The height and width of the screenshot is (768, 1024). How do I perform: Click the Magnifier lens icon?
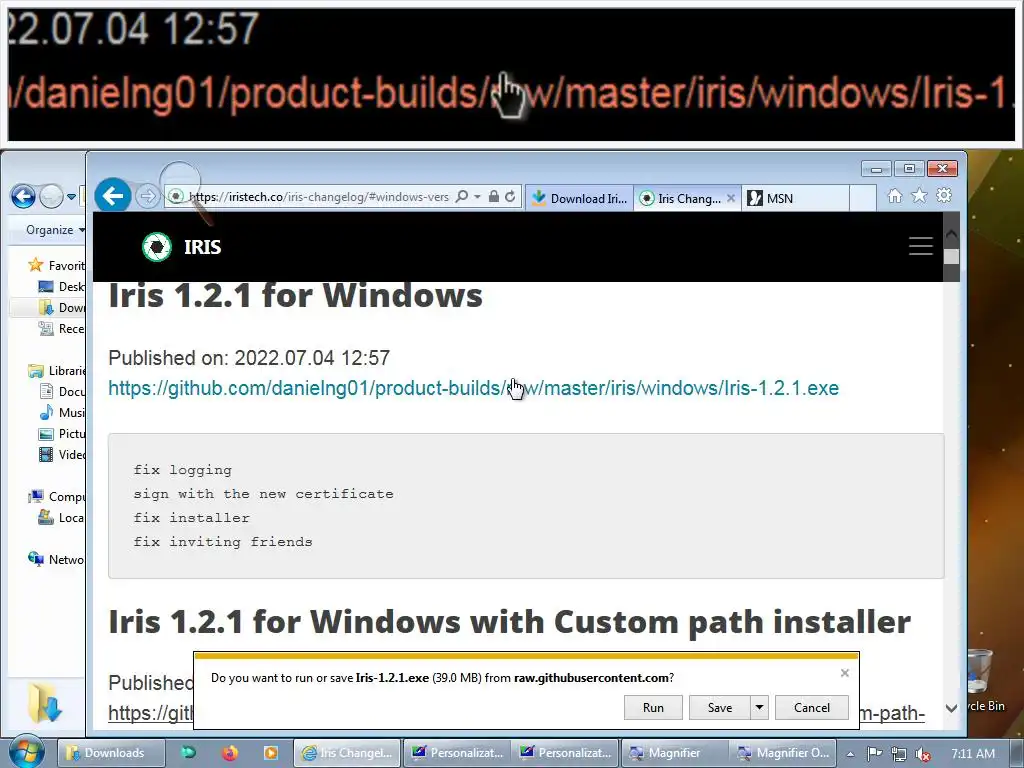pyautogui.click(x=186, y=193)
